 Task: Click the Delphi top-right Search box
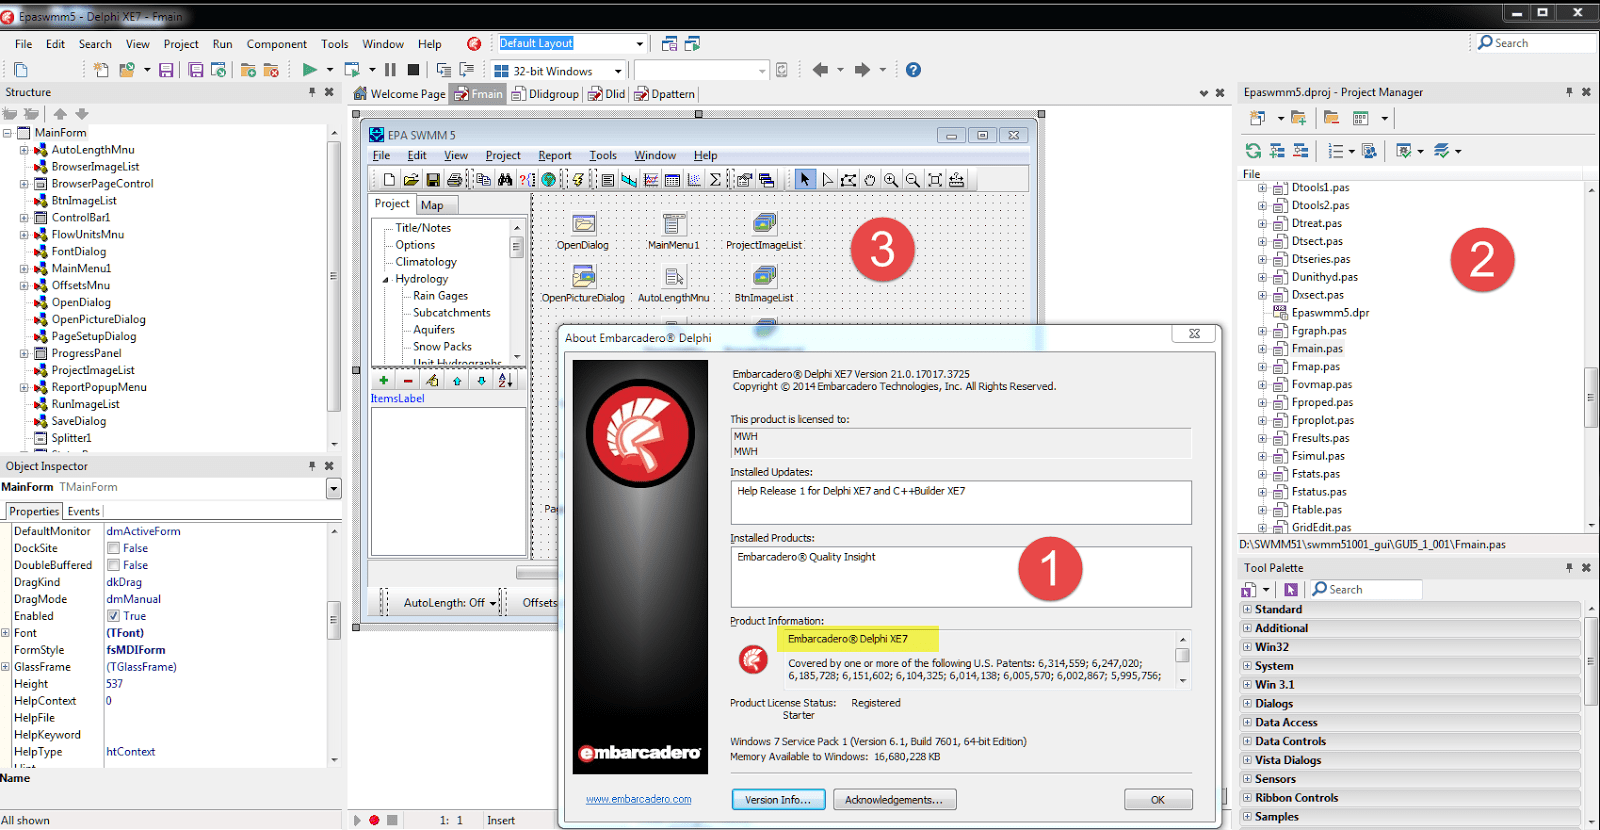(x=1536, y=43)
